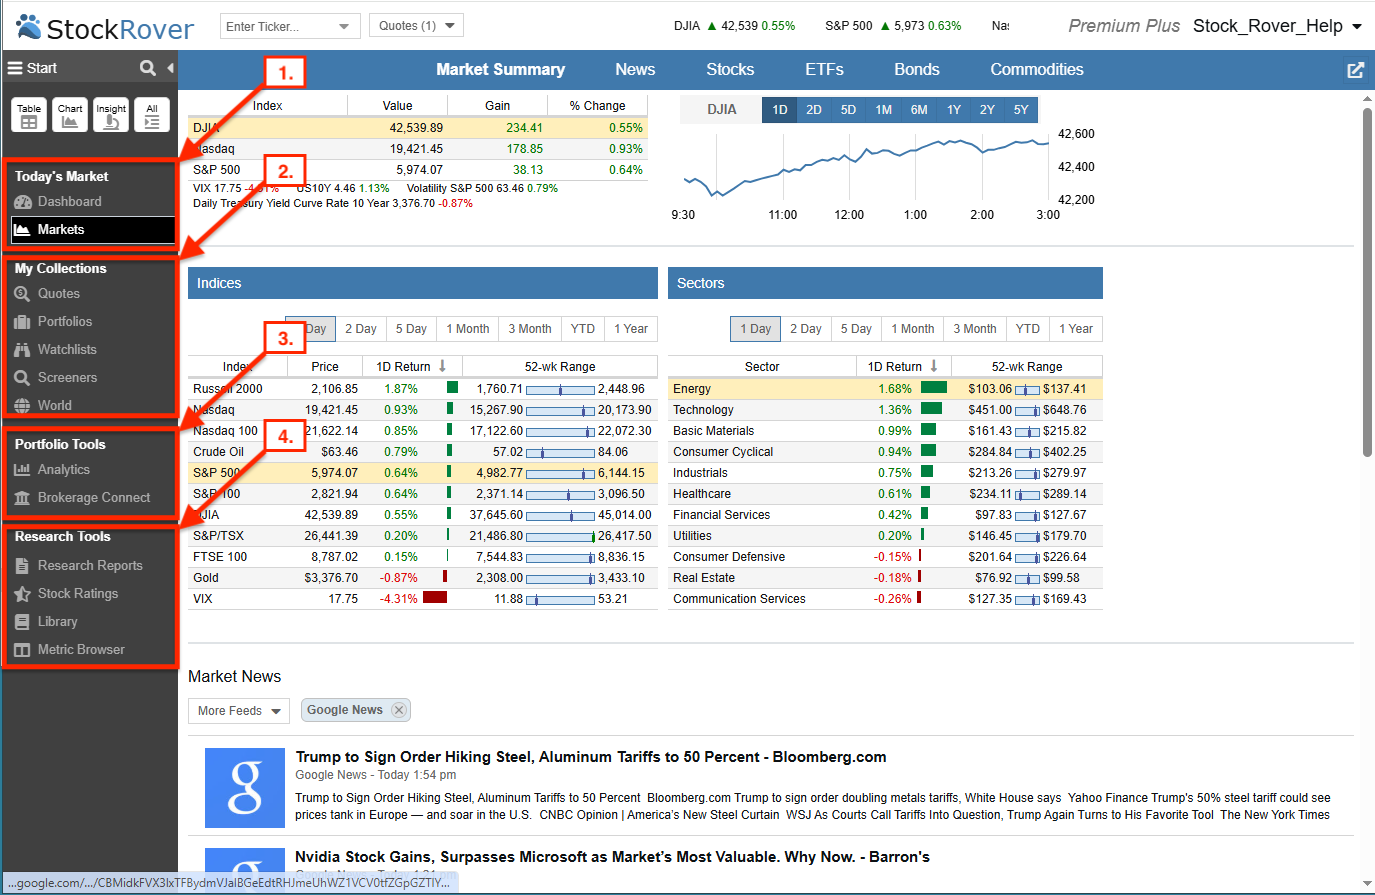This screenshot has width=1375, height=895.
Task: Set Sectors period to 1 Year
Action: [x=1076, y=329]
